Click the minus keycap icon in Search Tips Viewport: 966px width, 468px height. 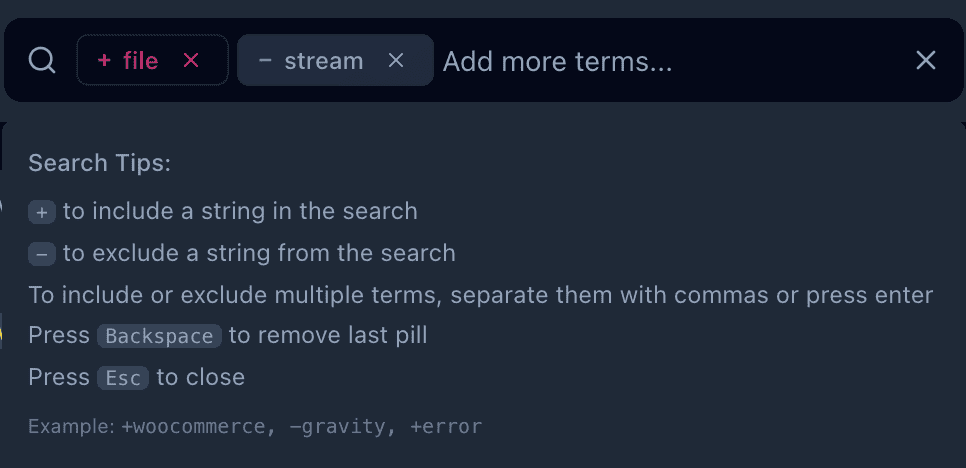[x=42, y=254]
